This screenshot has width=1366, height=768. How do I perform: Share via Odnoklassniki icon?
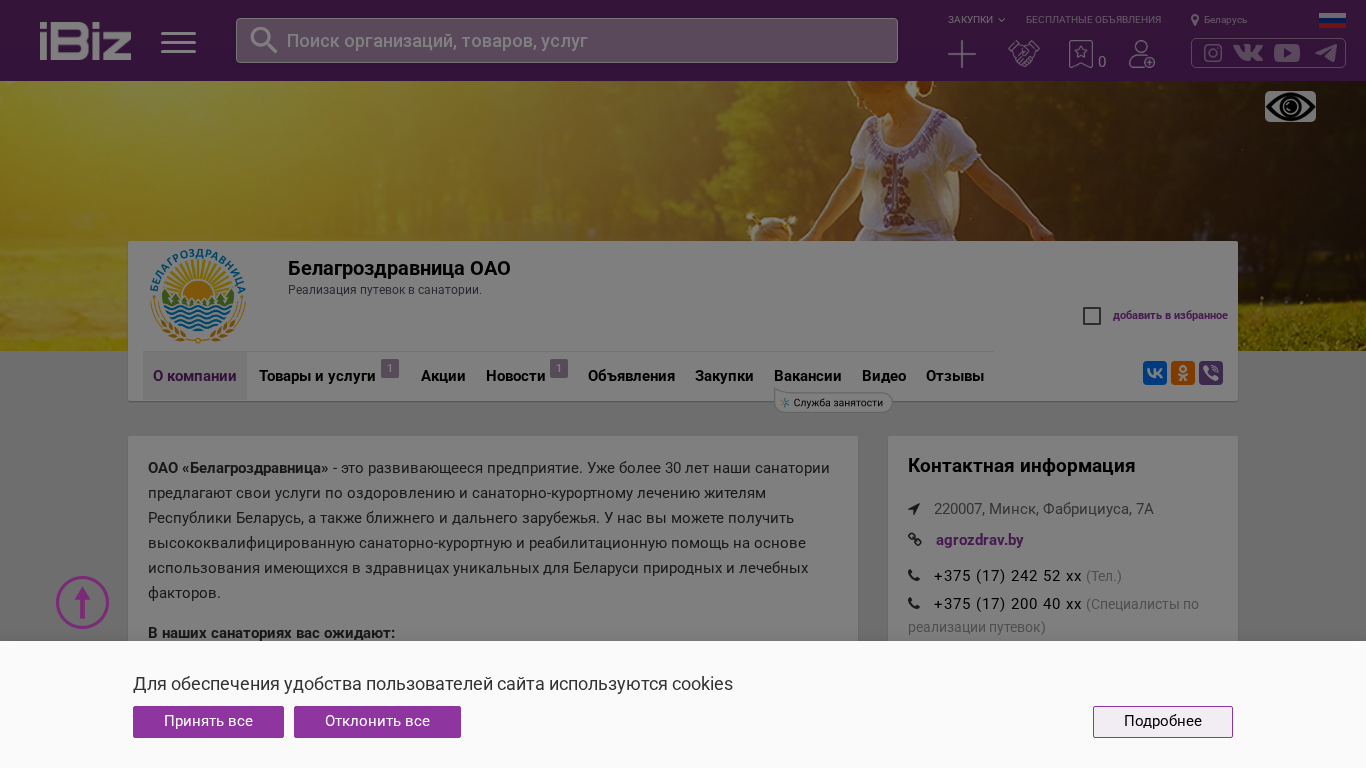click(1183, 373)
